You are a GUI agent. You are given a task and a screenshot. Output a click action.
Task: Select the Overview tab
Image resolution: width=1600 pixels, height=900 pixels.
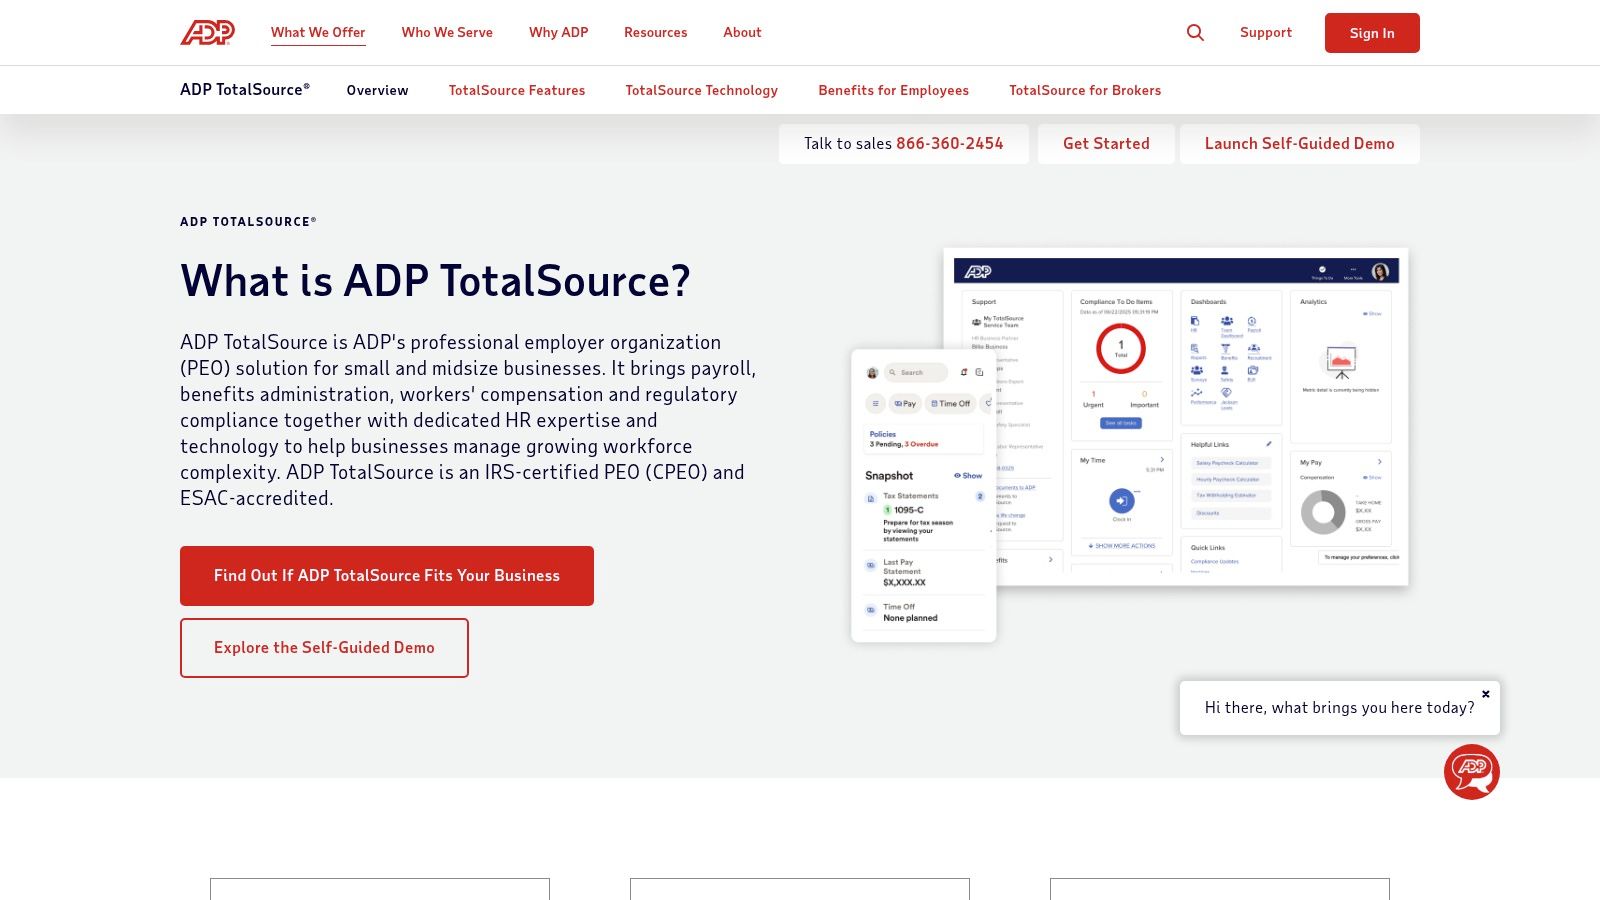pos(377,90)
